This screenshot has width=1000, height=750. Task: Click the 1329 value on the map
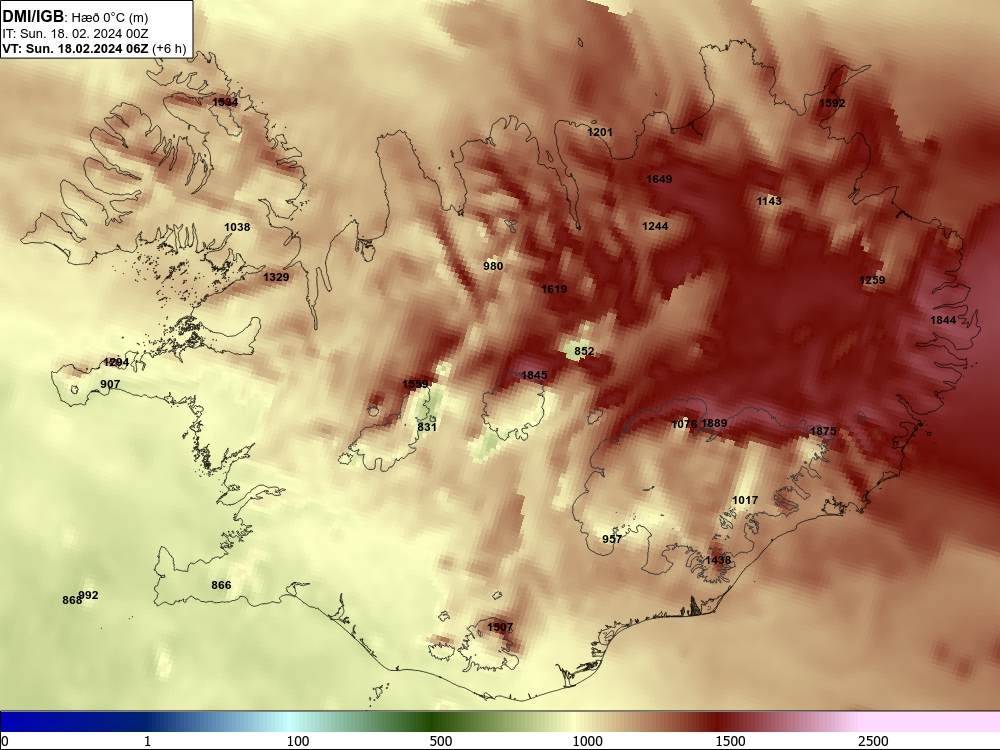[276, 277]
